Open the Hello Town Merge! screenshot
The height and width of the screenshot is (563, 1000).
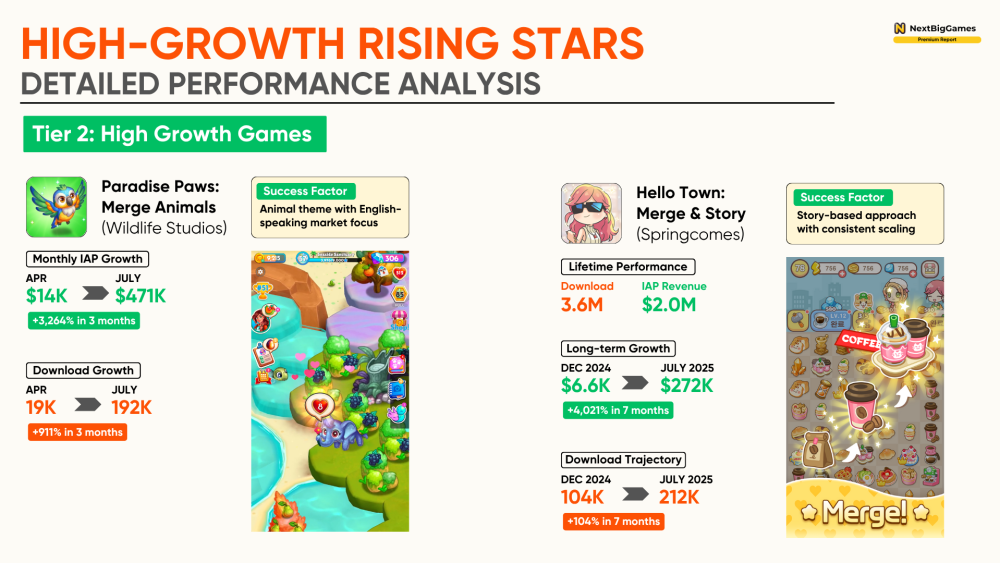point(865,397)
